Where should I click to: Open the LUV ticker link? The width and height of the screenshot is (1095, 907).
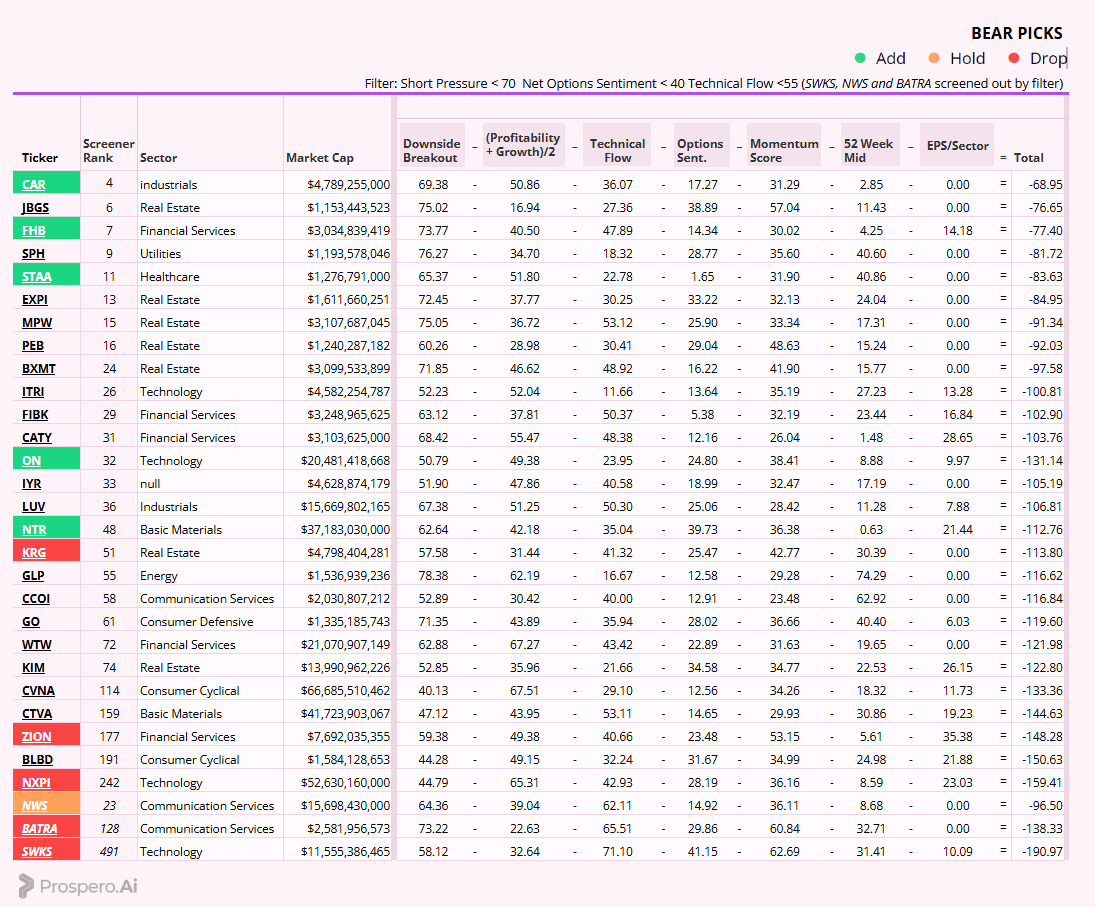click(34, 507)
